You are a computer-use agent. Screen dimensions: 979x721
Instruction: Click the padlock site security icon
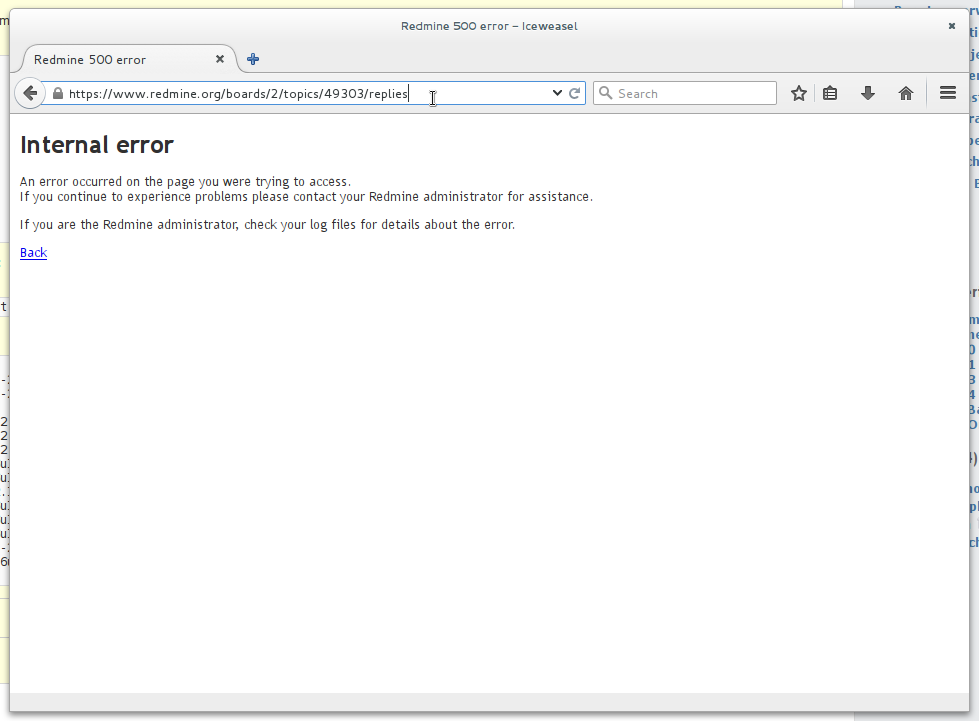pos(58,94)
